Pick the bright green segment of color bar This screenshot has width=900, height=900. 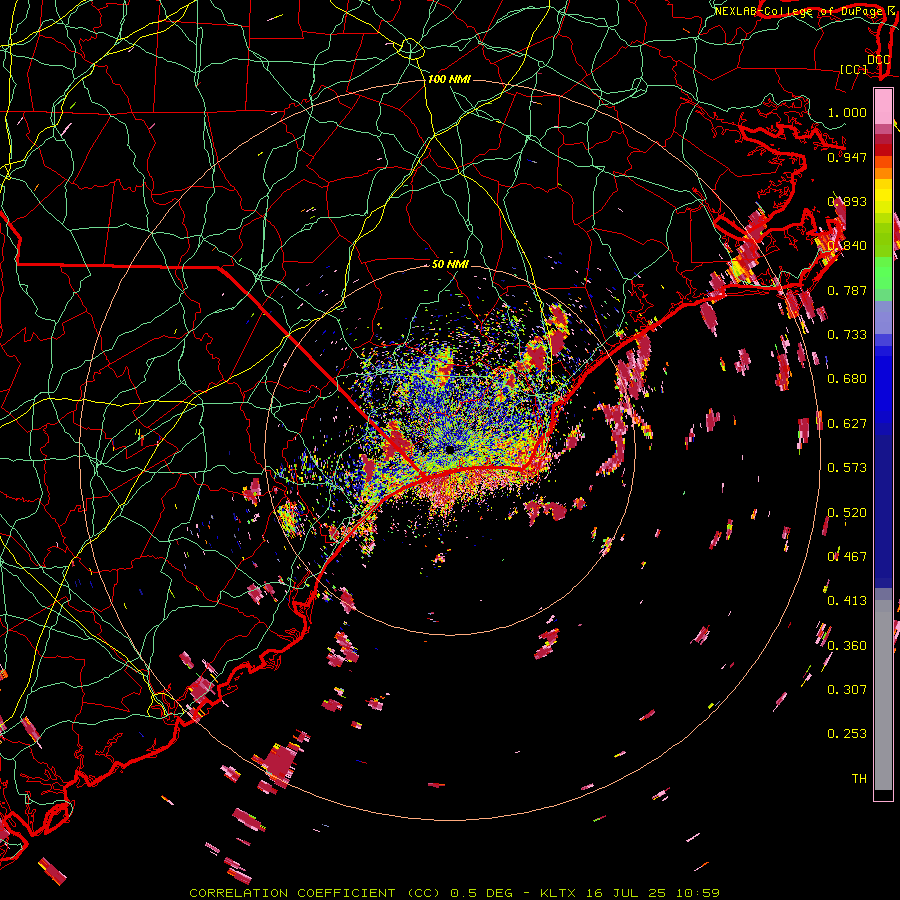883,273
